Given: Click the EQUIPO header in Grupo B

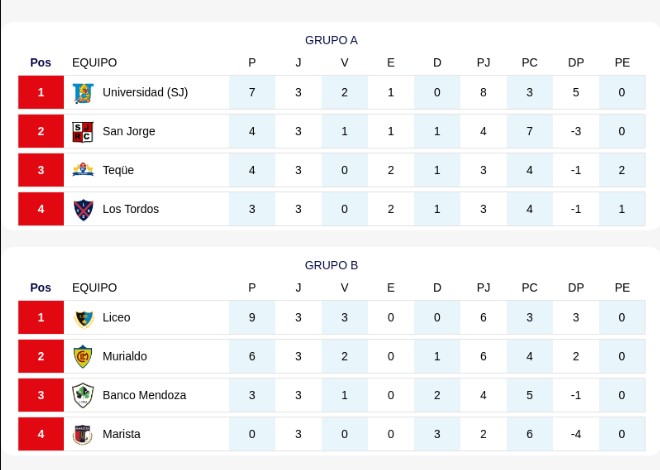Looking at the screenshot, I should point(94,288).
